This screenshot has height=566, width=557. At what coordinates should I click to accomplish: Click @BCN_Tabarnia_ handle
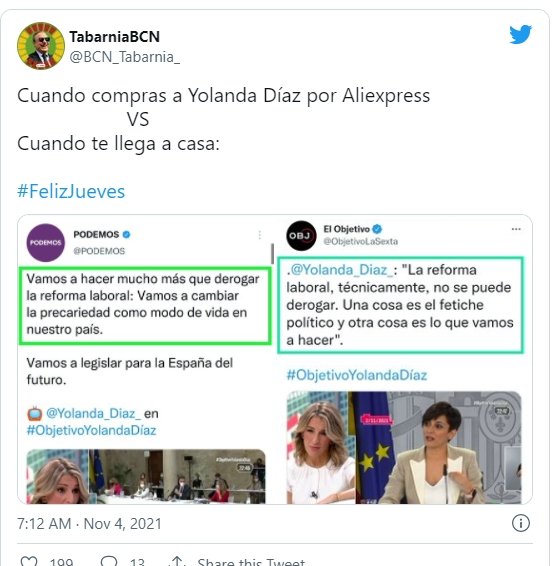click(125, 57)
